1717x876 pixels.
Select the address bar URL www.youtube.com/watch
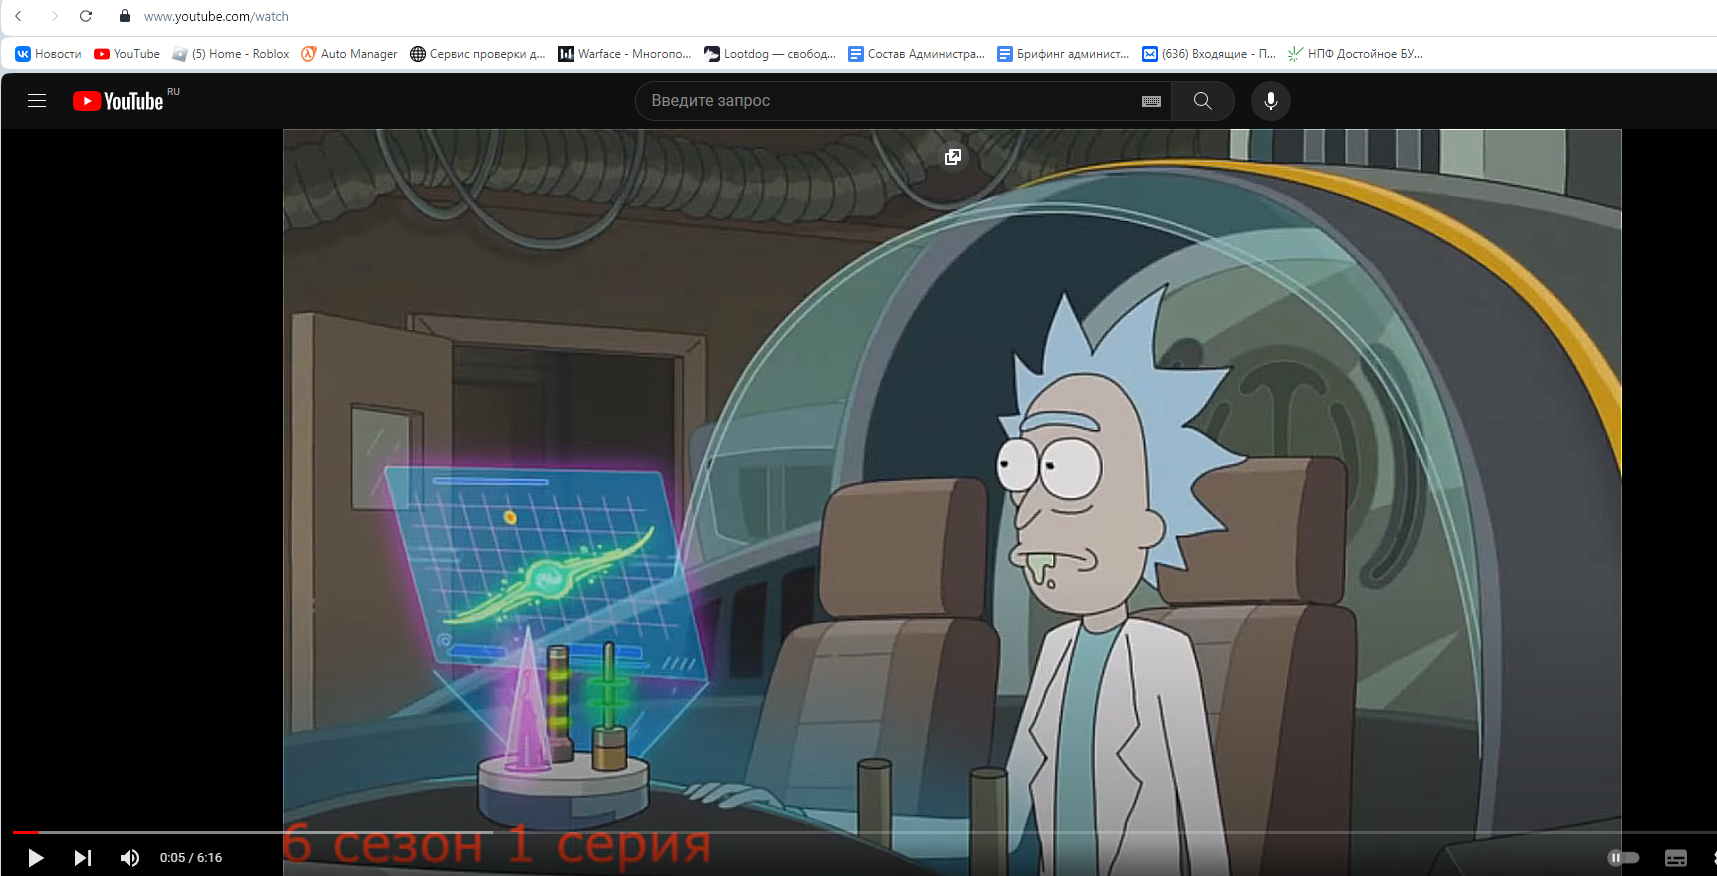click(x=216, y=16)
